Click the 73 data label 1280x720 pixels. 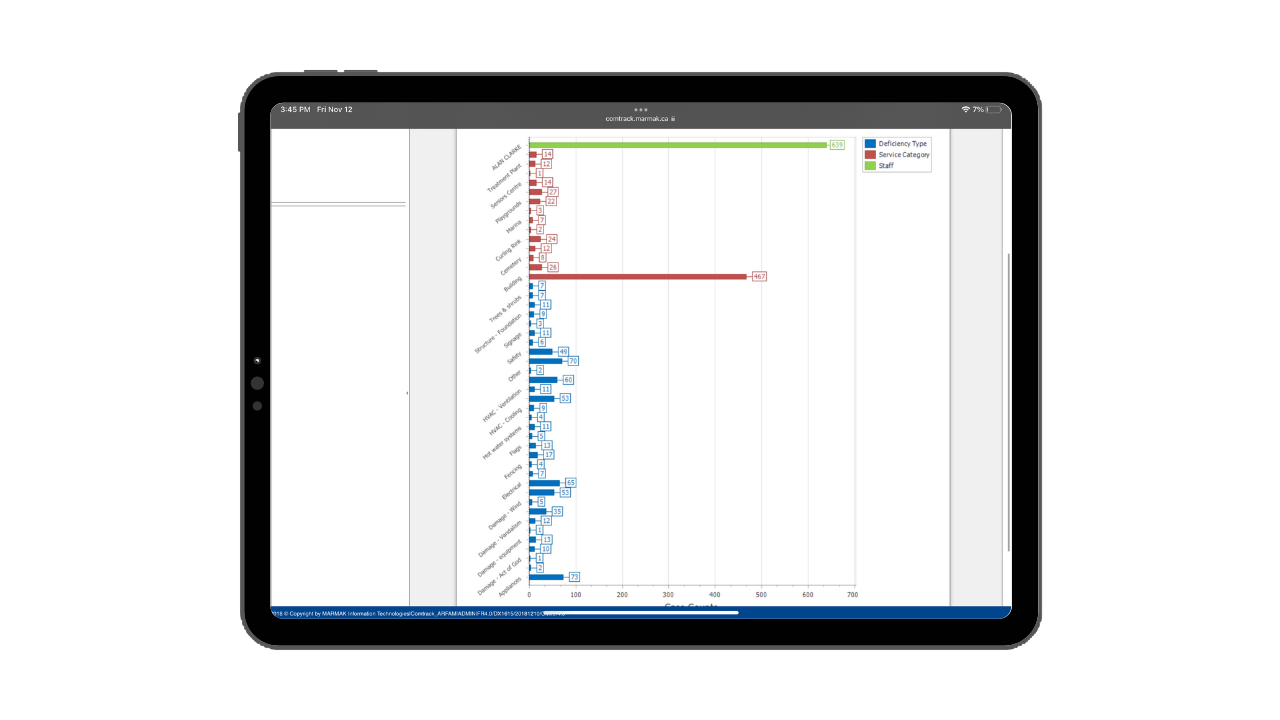[574, 577]
